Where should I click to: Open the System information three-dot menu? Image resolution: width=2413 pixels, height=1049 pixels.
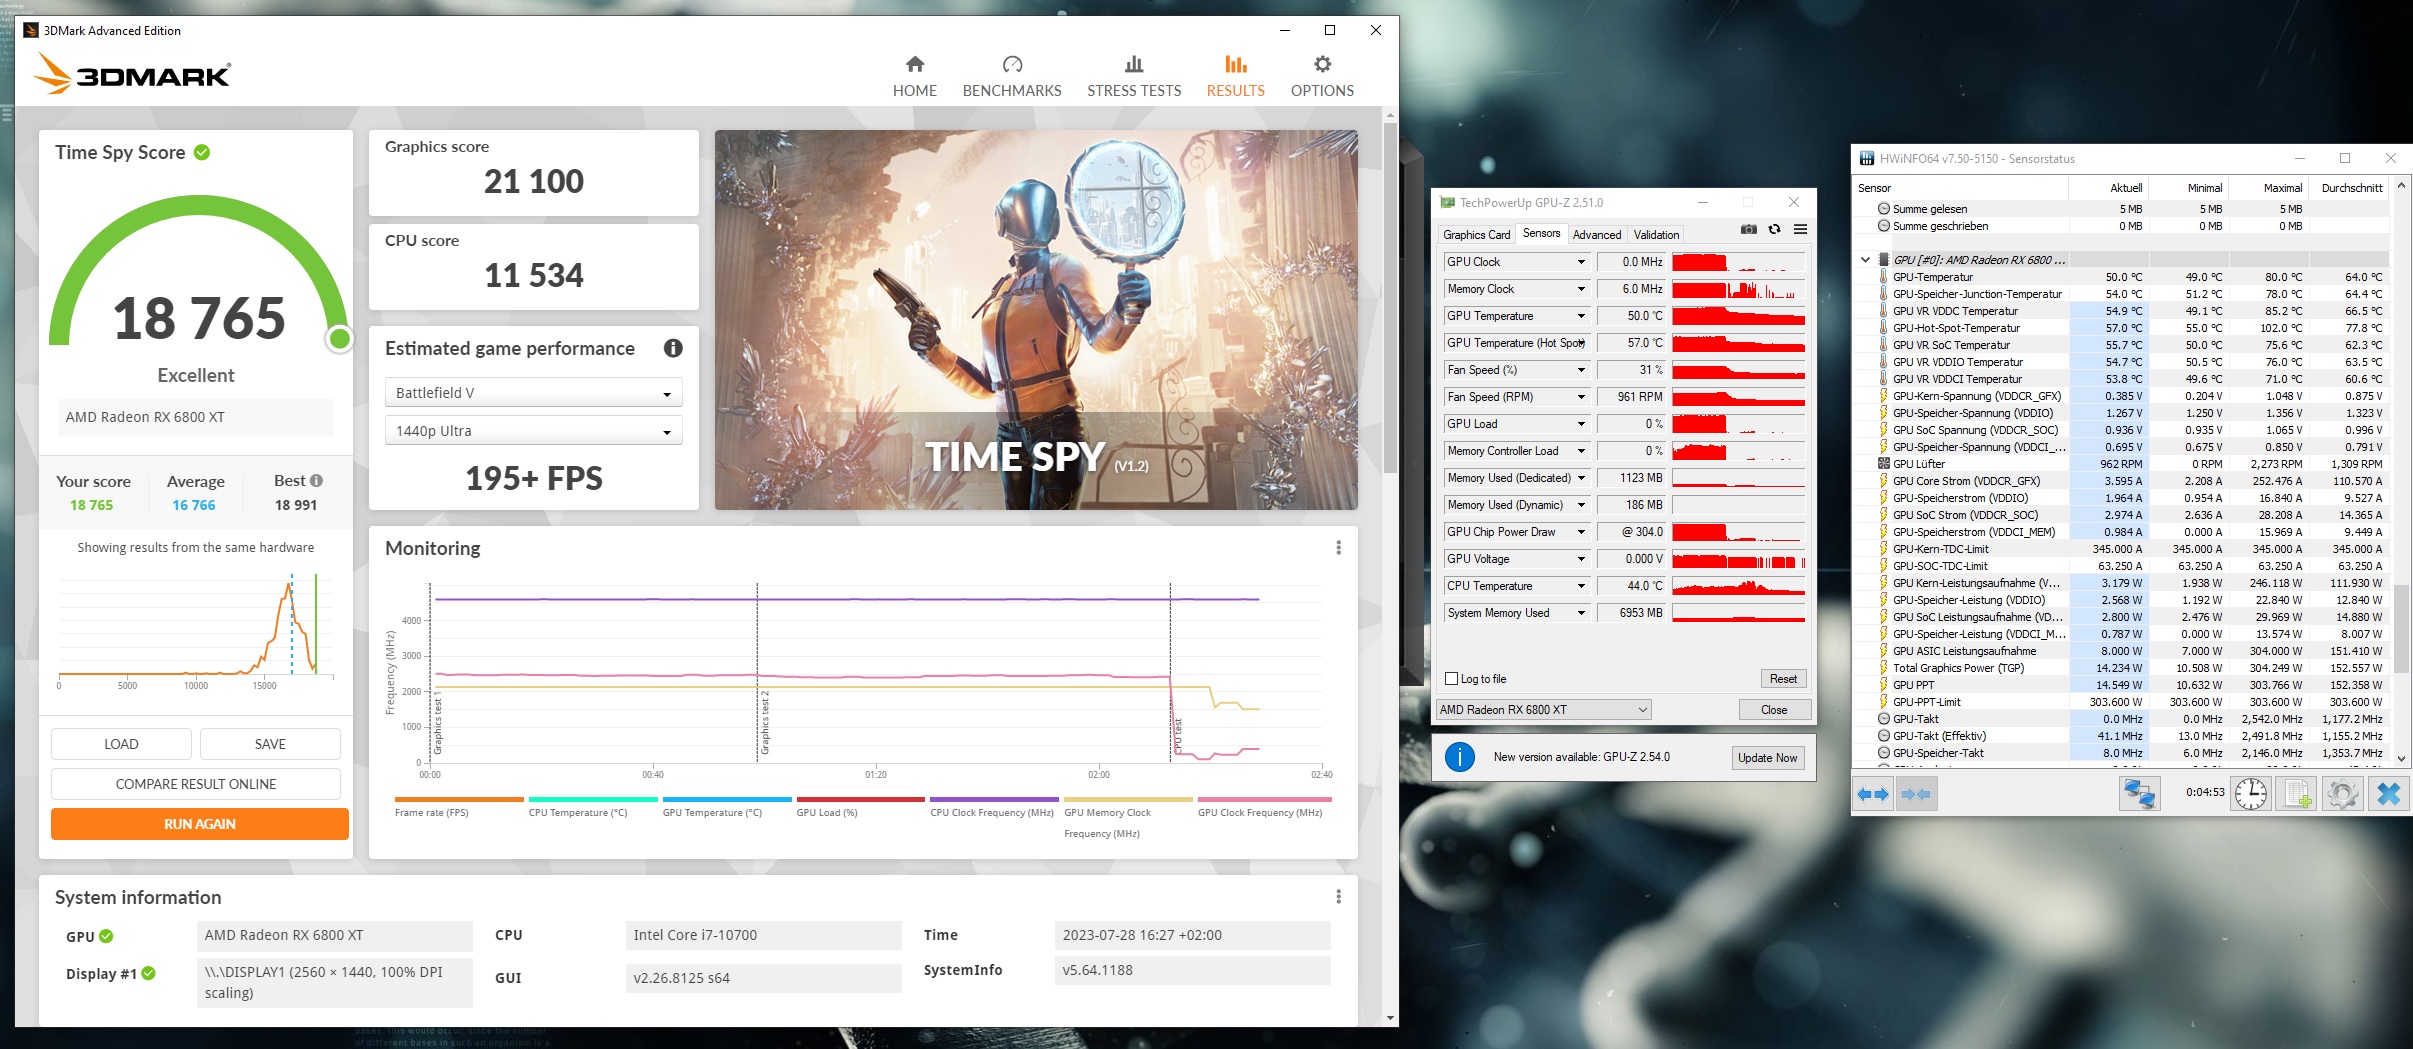tap(1338, 897)
